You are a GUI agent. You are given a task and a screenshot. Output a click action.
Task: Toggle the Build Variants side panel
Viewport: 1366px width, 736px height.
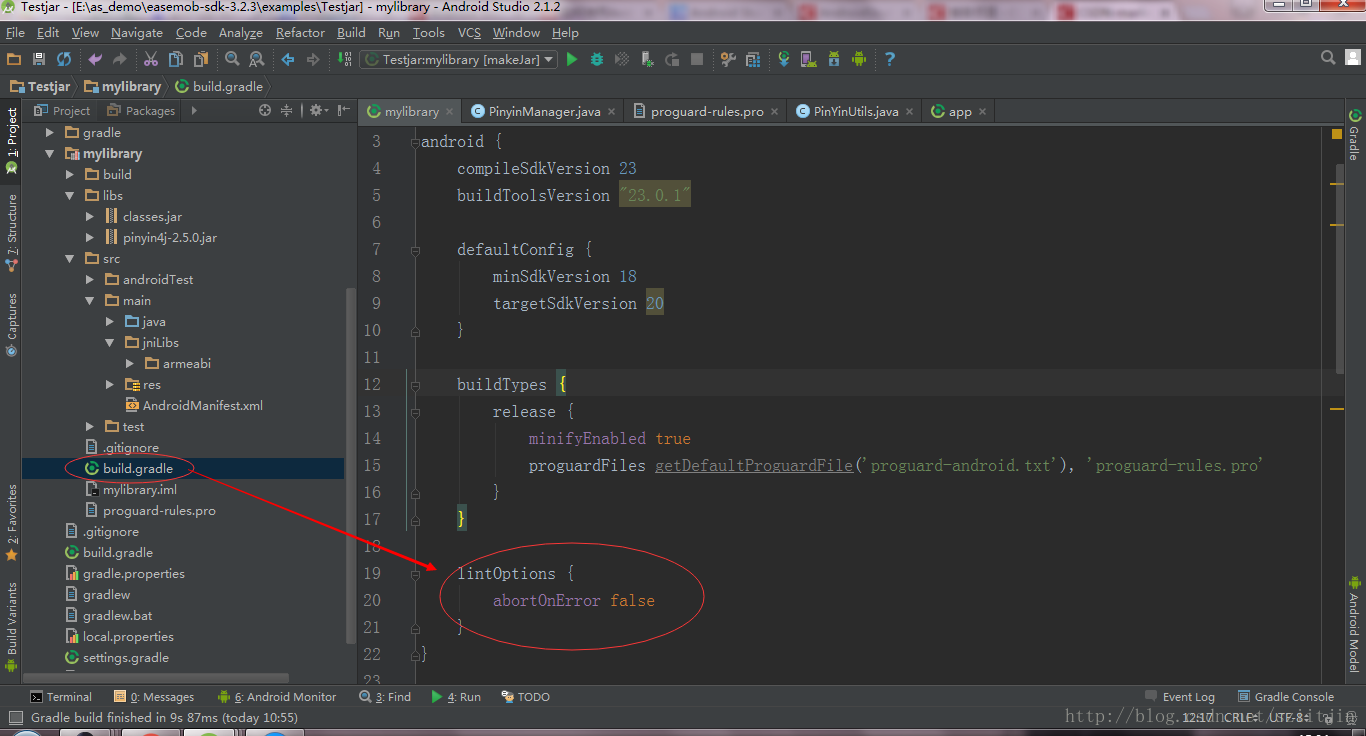coord(11,626)
